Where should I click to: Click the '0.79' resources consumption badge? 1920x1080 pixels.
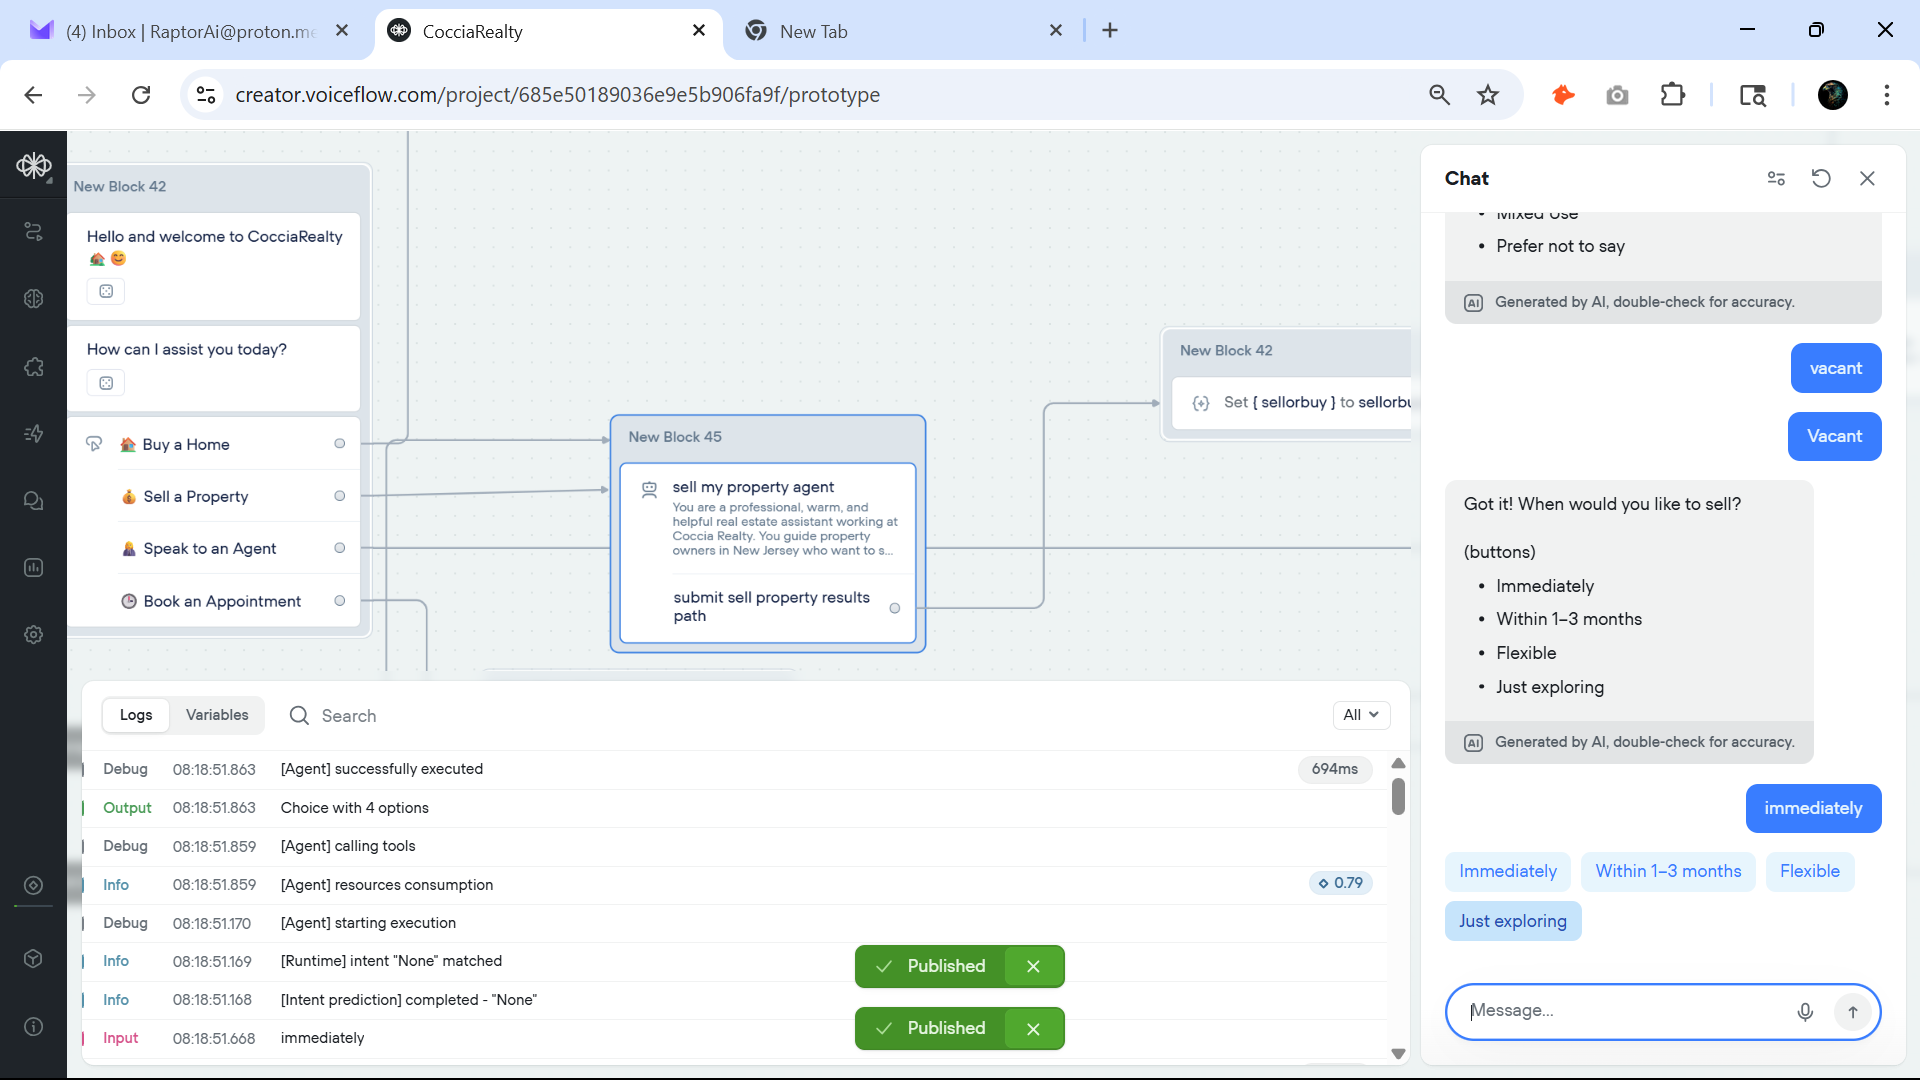pos(1340,883)
